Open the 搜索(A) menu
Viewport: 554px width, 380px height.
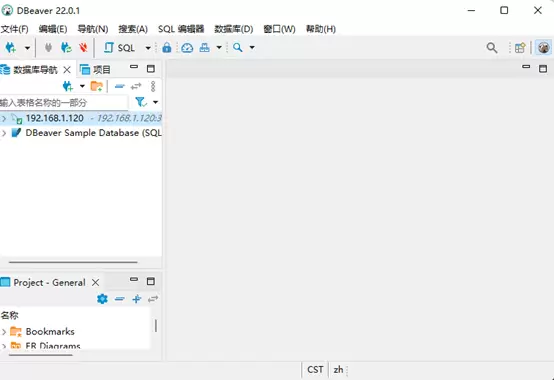133,29
